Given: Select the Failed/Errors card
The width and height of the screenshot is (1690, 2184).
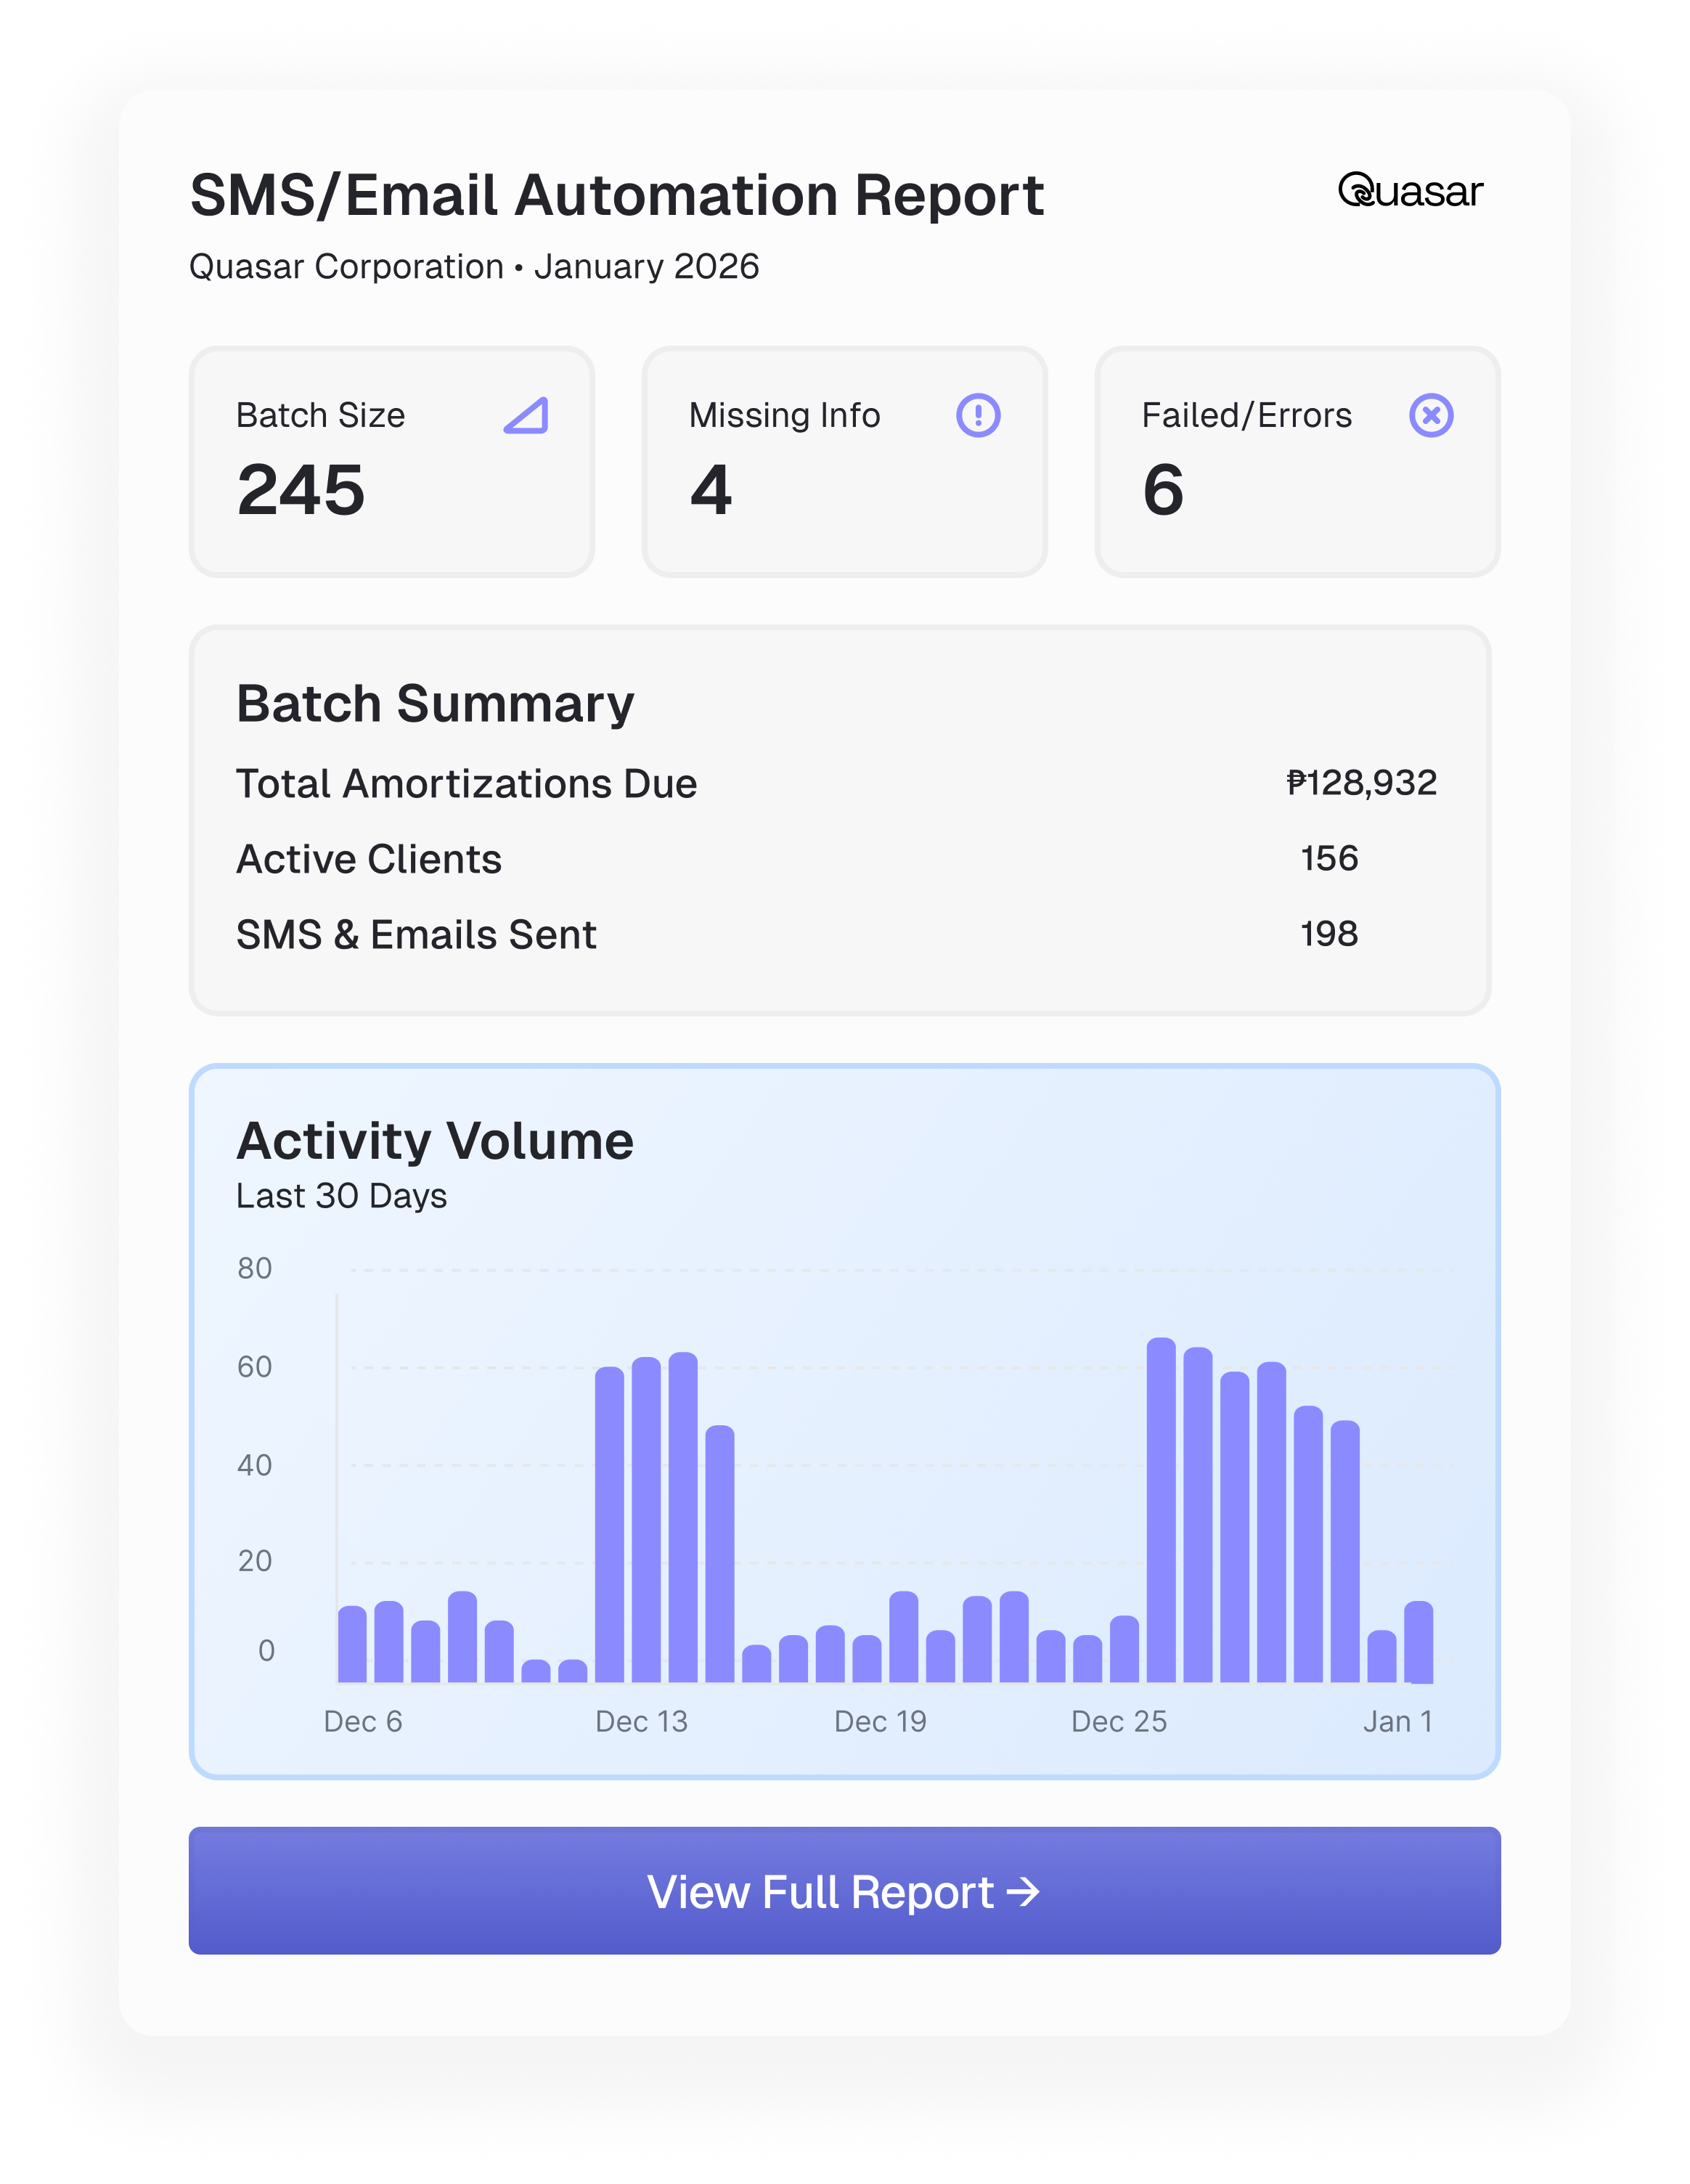Looking at the screenshot, I should (1297, 462).
